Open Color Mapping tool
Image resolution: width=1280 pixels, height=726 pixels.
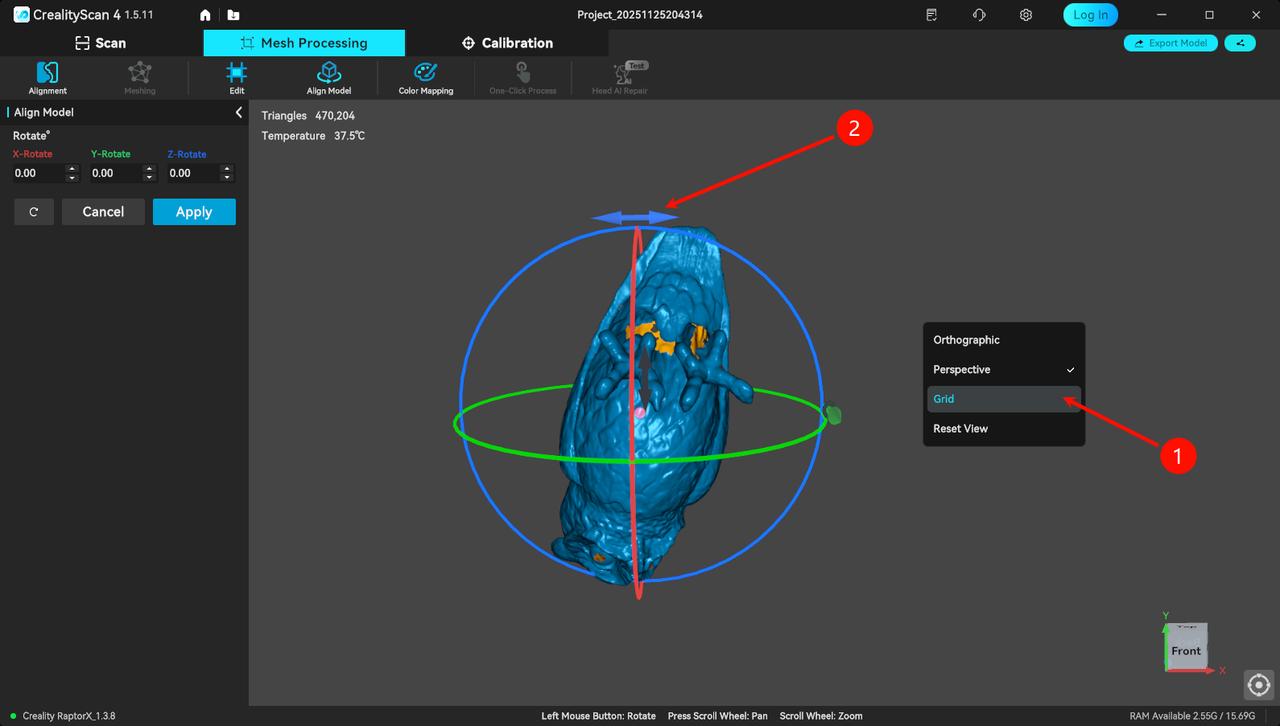click(425, 77)
